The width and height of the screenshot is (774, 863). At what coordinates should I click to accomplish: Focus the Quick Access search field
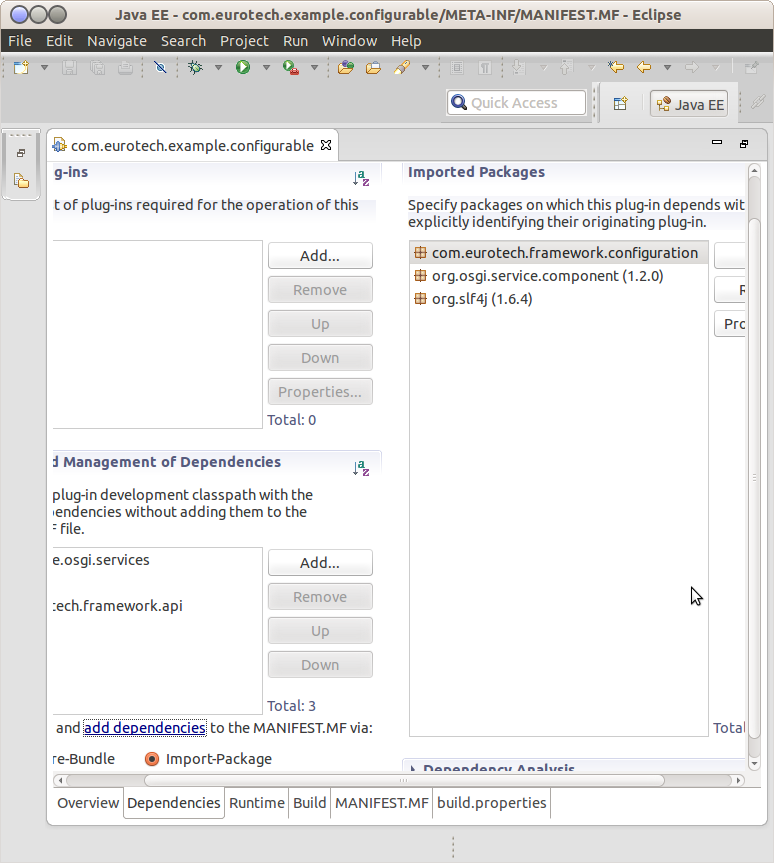click(516, 103)
